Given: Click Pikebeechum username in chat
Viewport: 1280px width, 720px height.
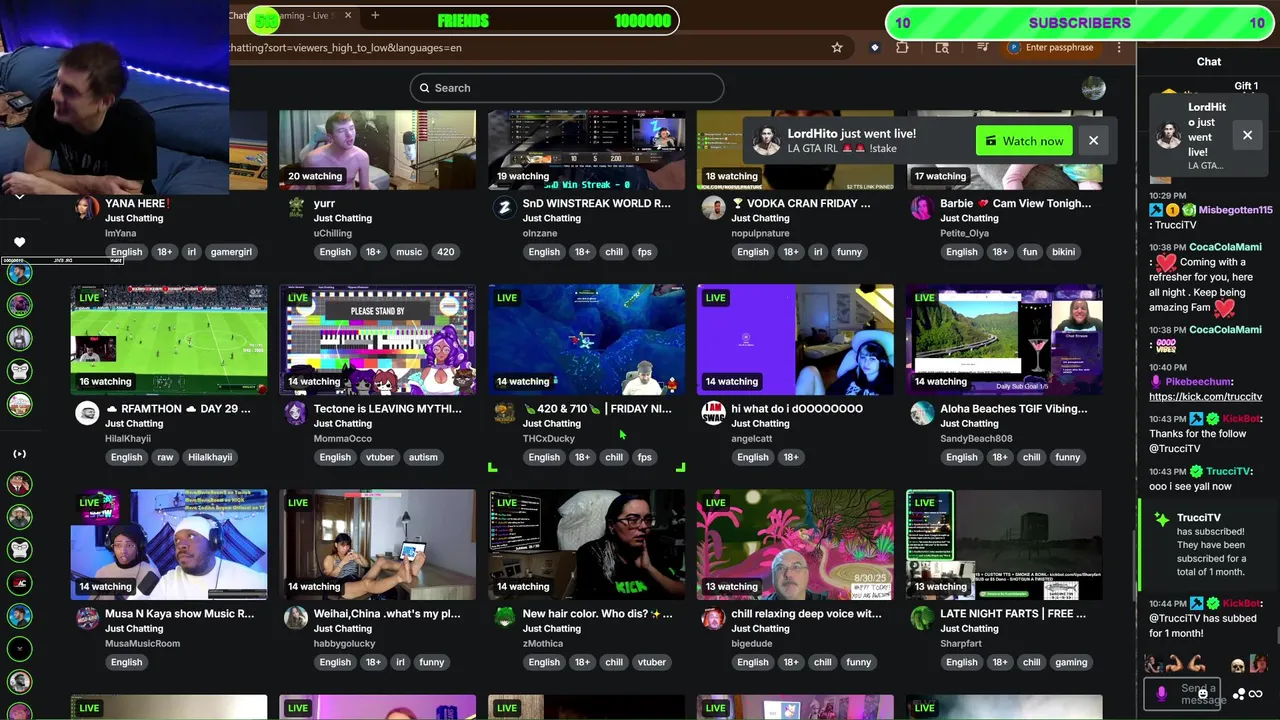Looking at the screenshot, I should (1197, 381).
